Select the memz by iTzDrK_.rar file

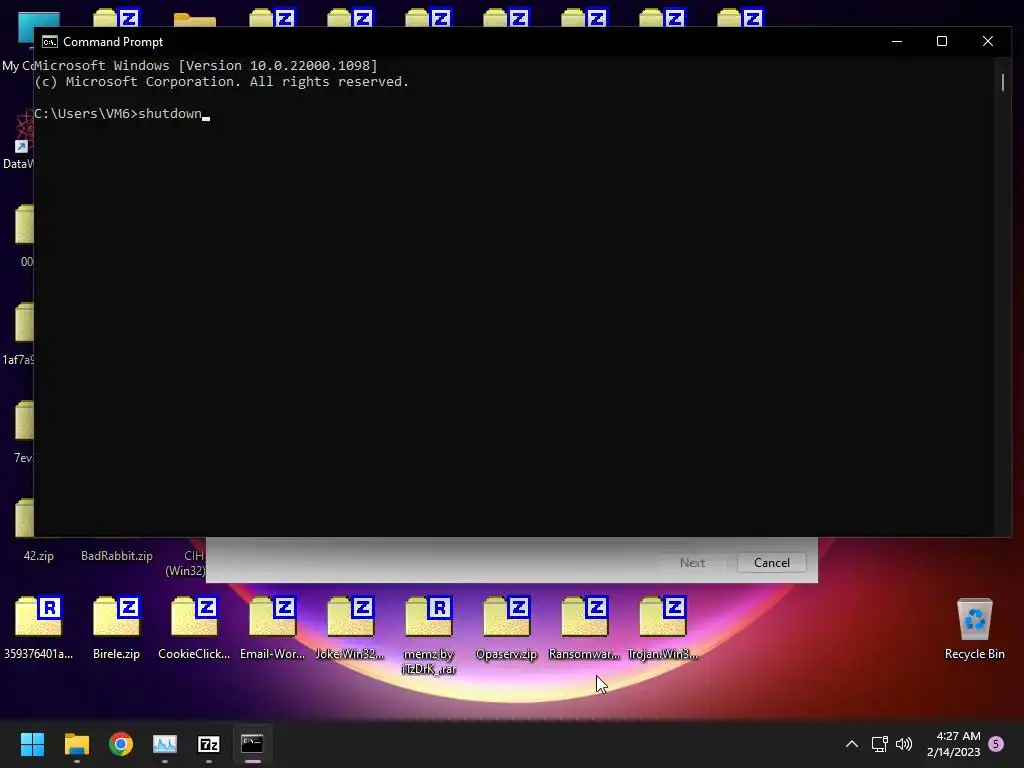[x=428, y=635]
